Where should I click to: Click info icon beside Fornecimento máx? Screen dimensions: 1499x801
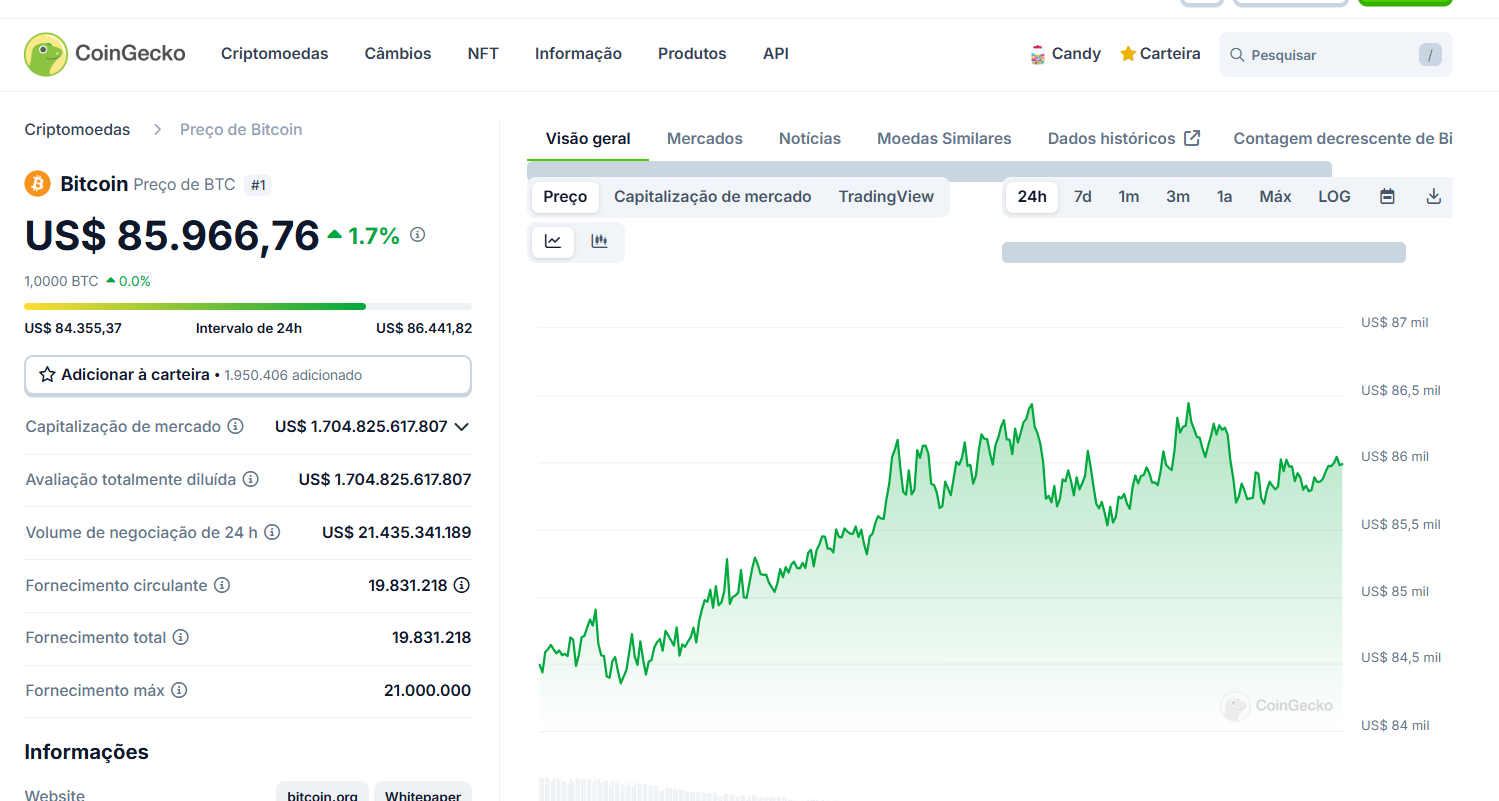pos(179,690)
